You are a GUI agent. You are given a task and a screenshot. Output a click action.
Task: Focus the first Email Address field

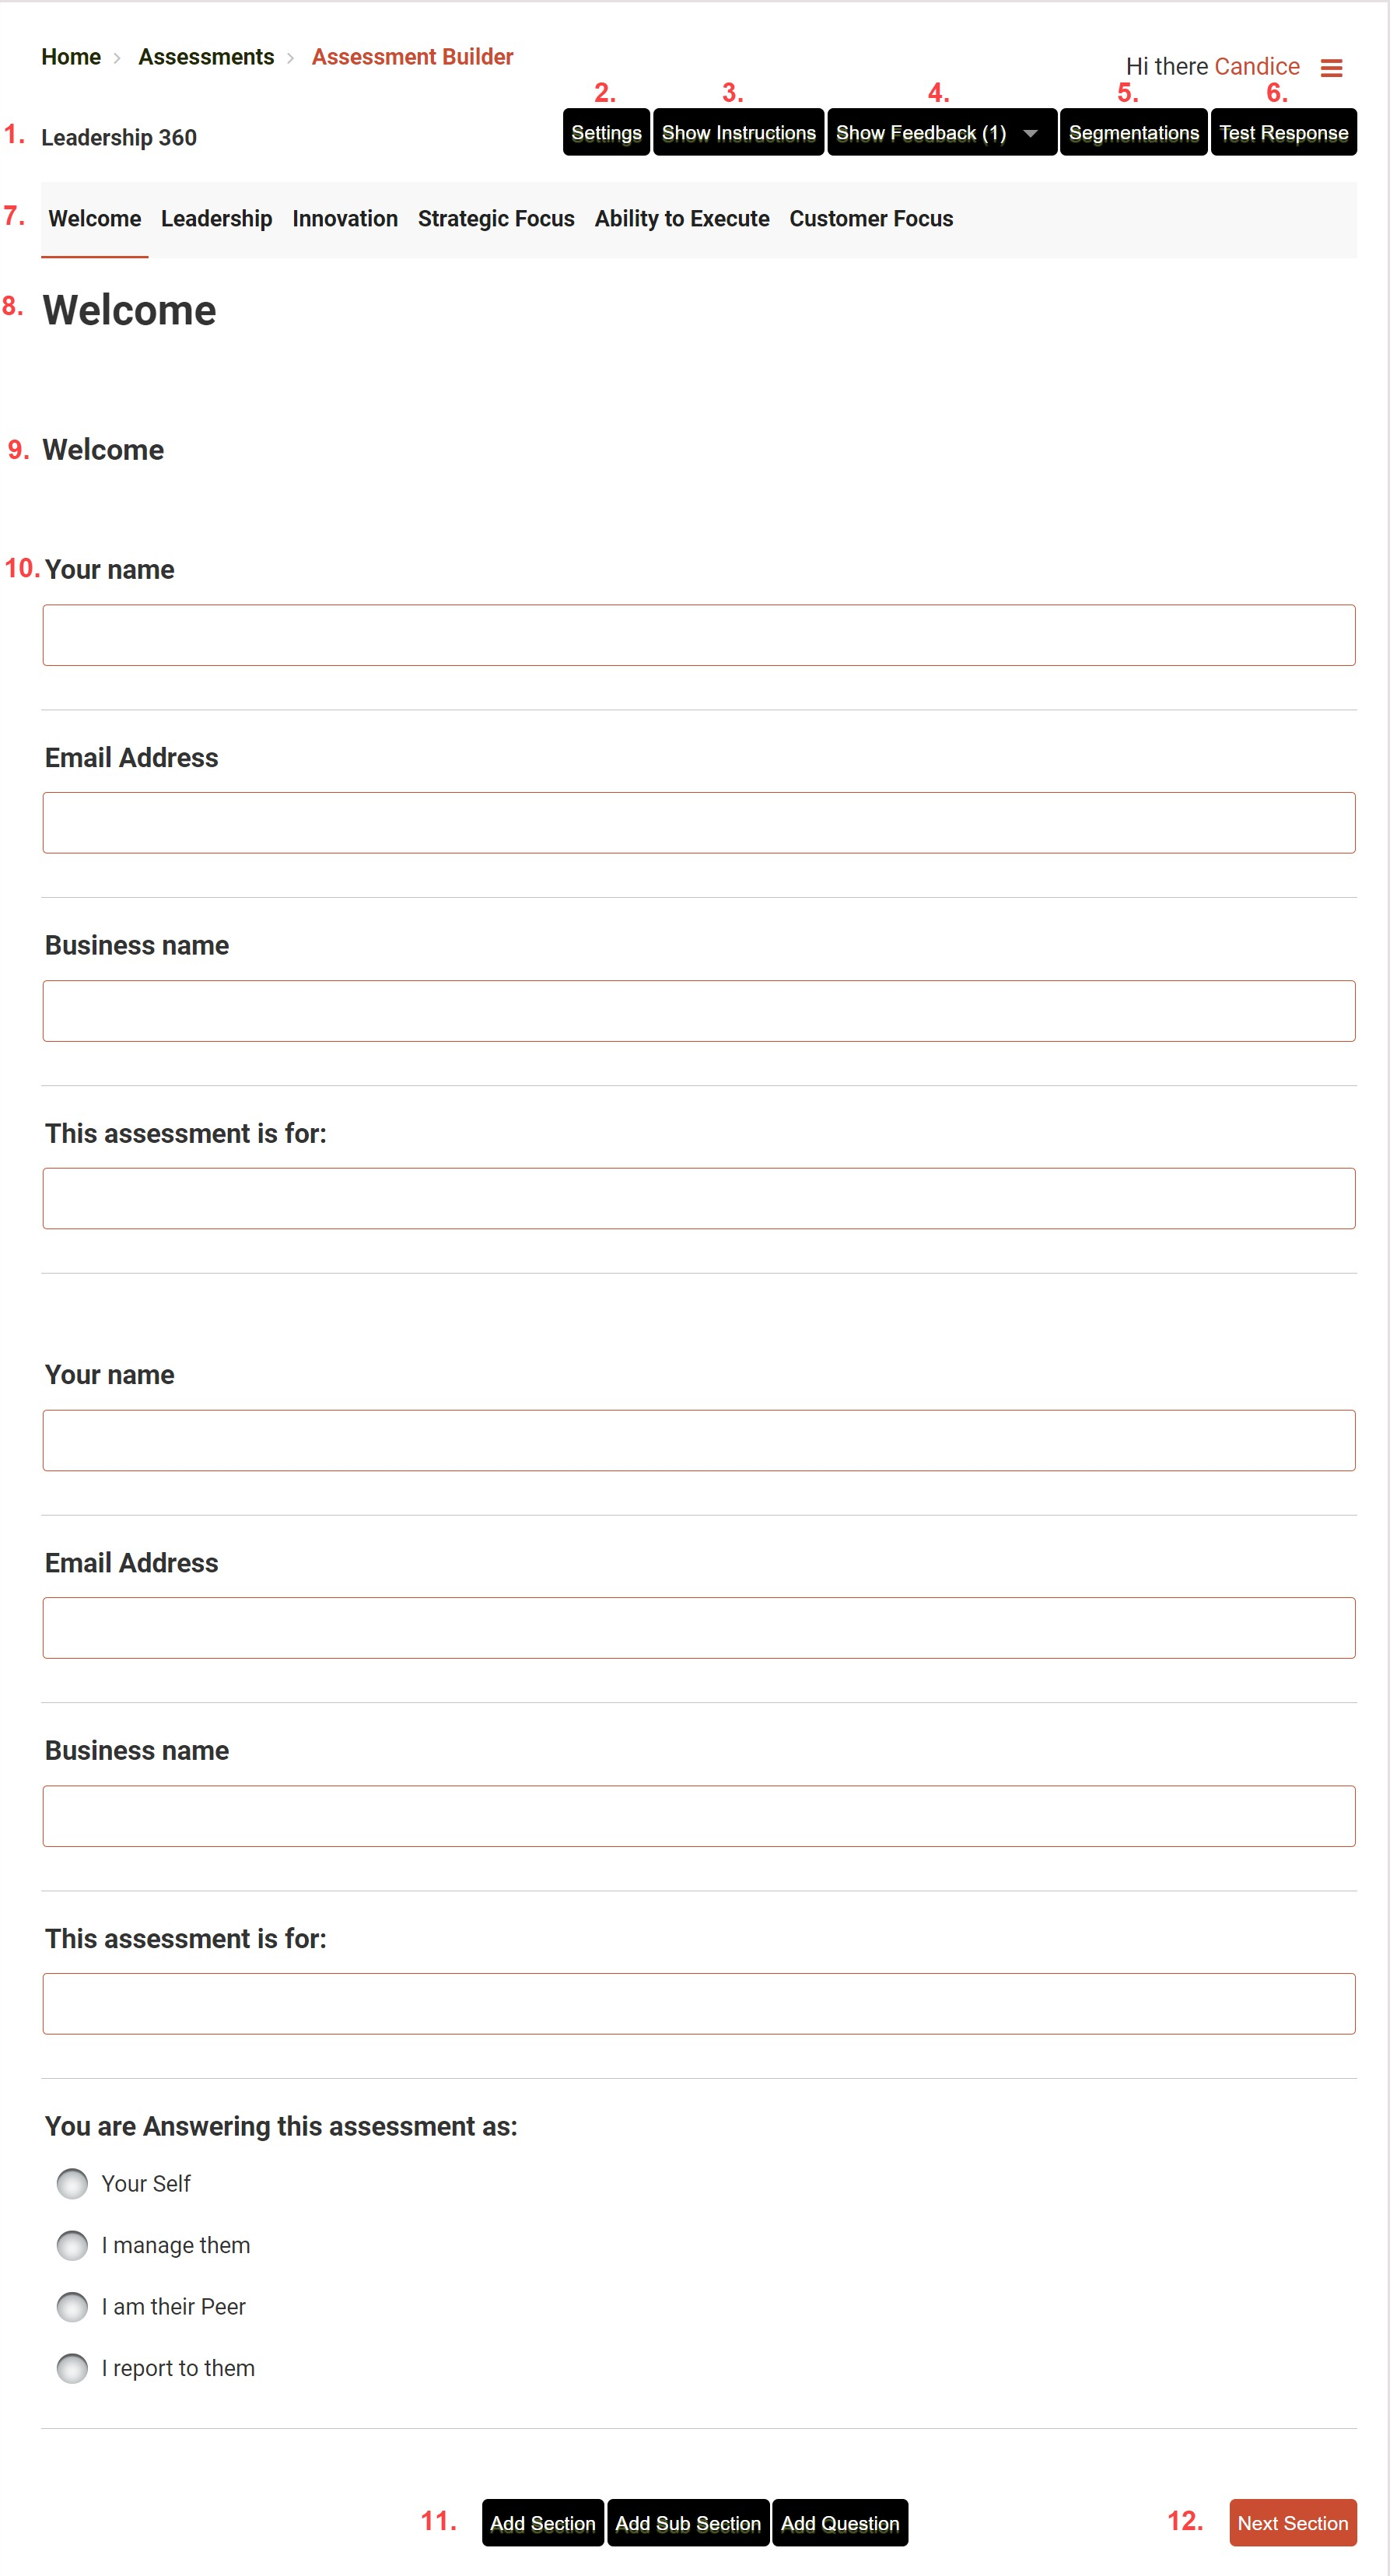[698, 823]
